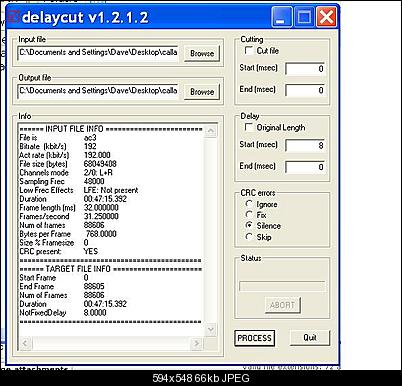This screenshot has height=386, width=402.
Task: Focus the Input file path field
Action: click(x=98, y=53)
